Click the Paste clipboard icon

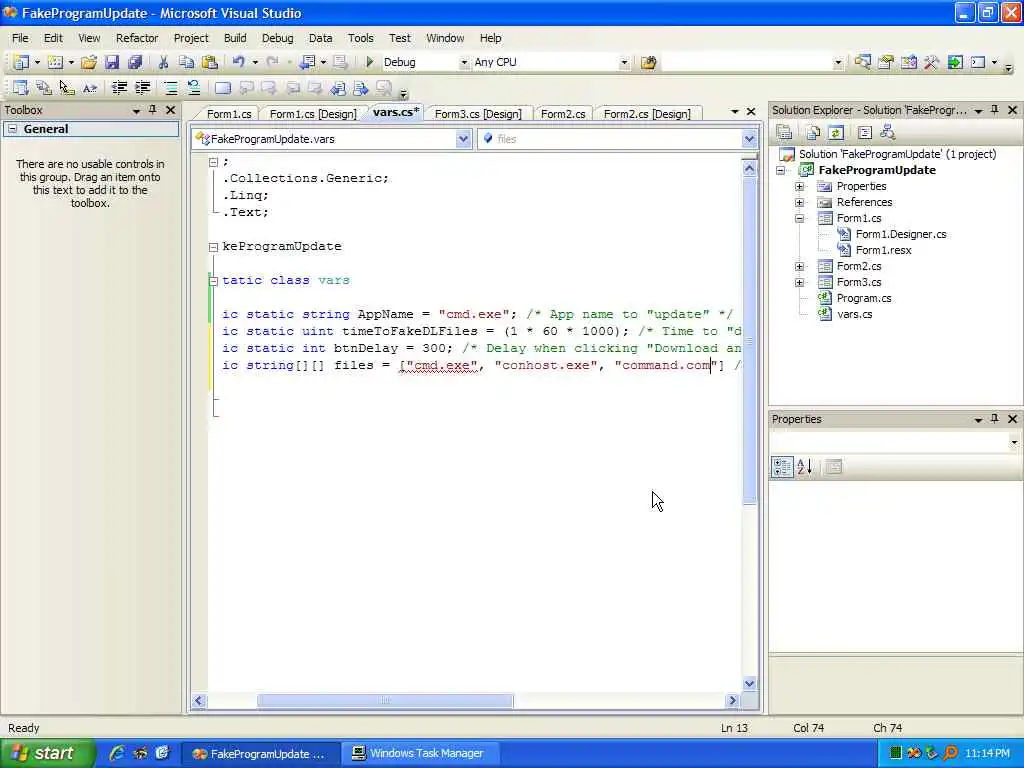pos(210,62)
